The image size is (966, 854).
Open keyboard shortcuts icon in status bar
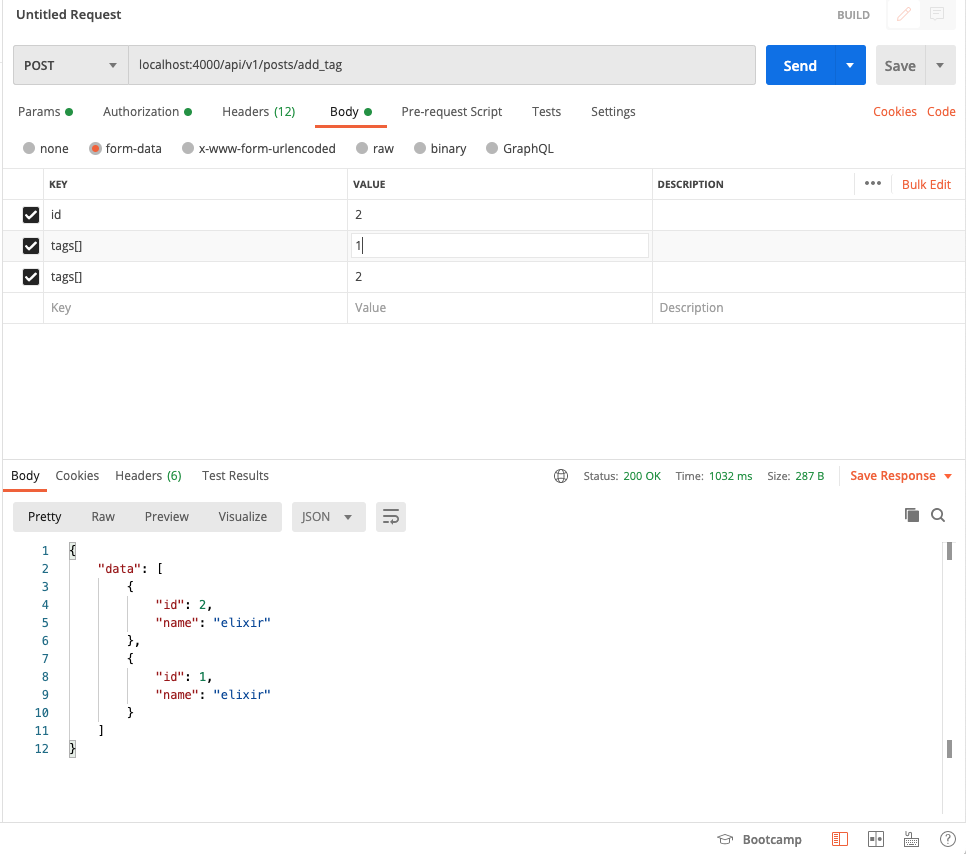911,839
